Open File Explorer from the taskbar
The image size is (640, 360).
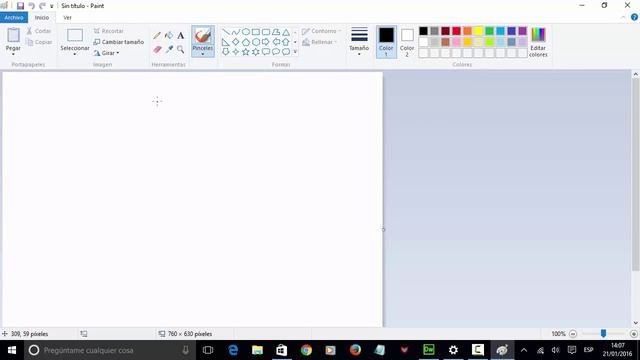coord(258,350)
